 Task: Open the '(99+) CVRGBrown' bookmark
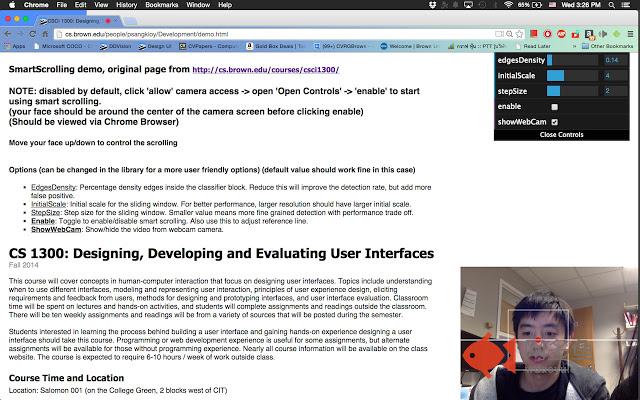tap(340, 46)
